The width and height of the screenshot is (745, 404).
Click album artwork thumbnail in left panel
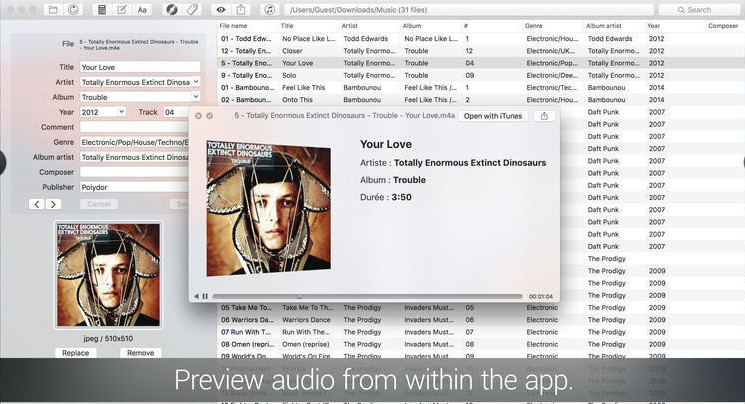click(108, 275)
